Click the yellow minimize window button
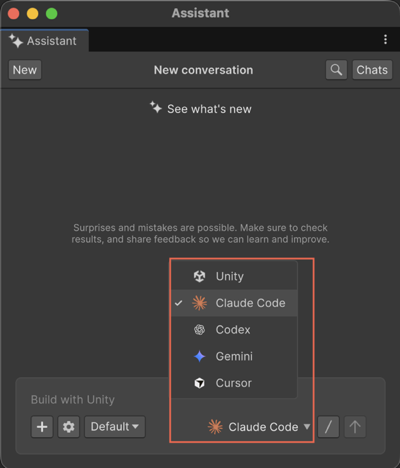 (33, 14)
